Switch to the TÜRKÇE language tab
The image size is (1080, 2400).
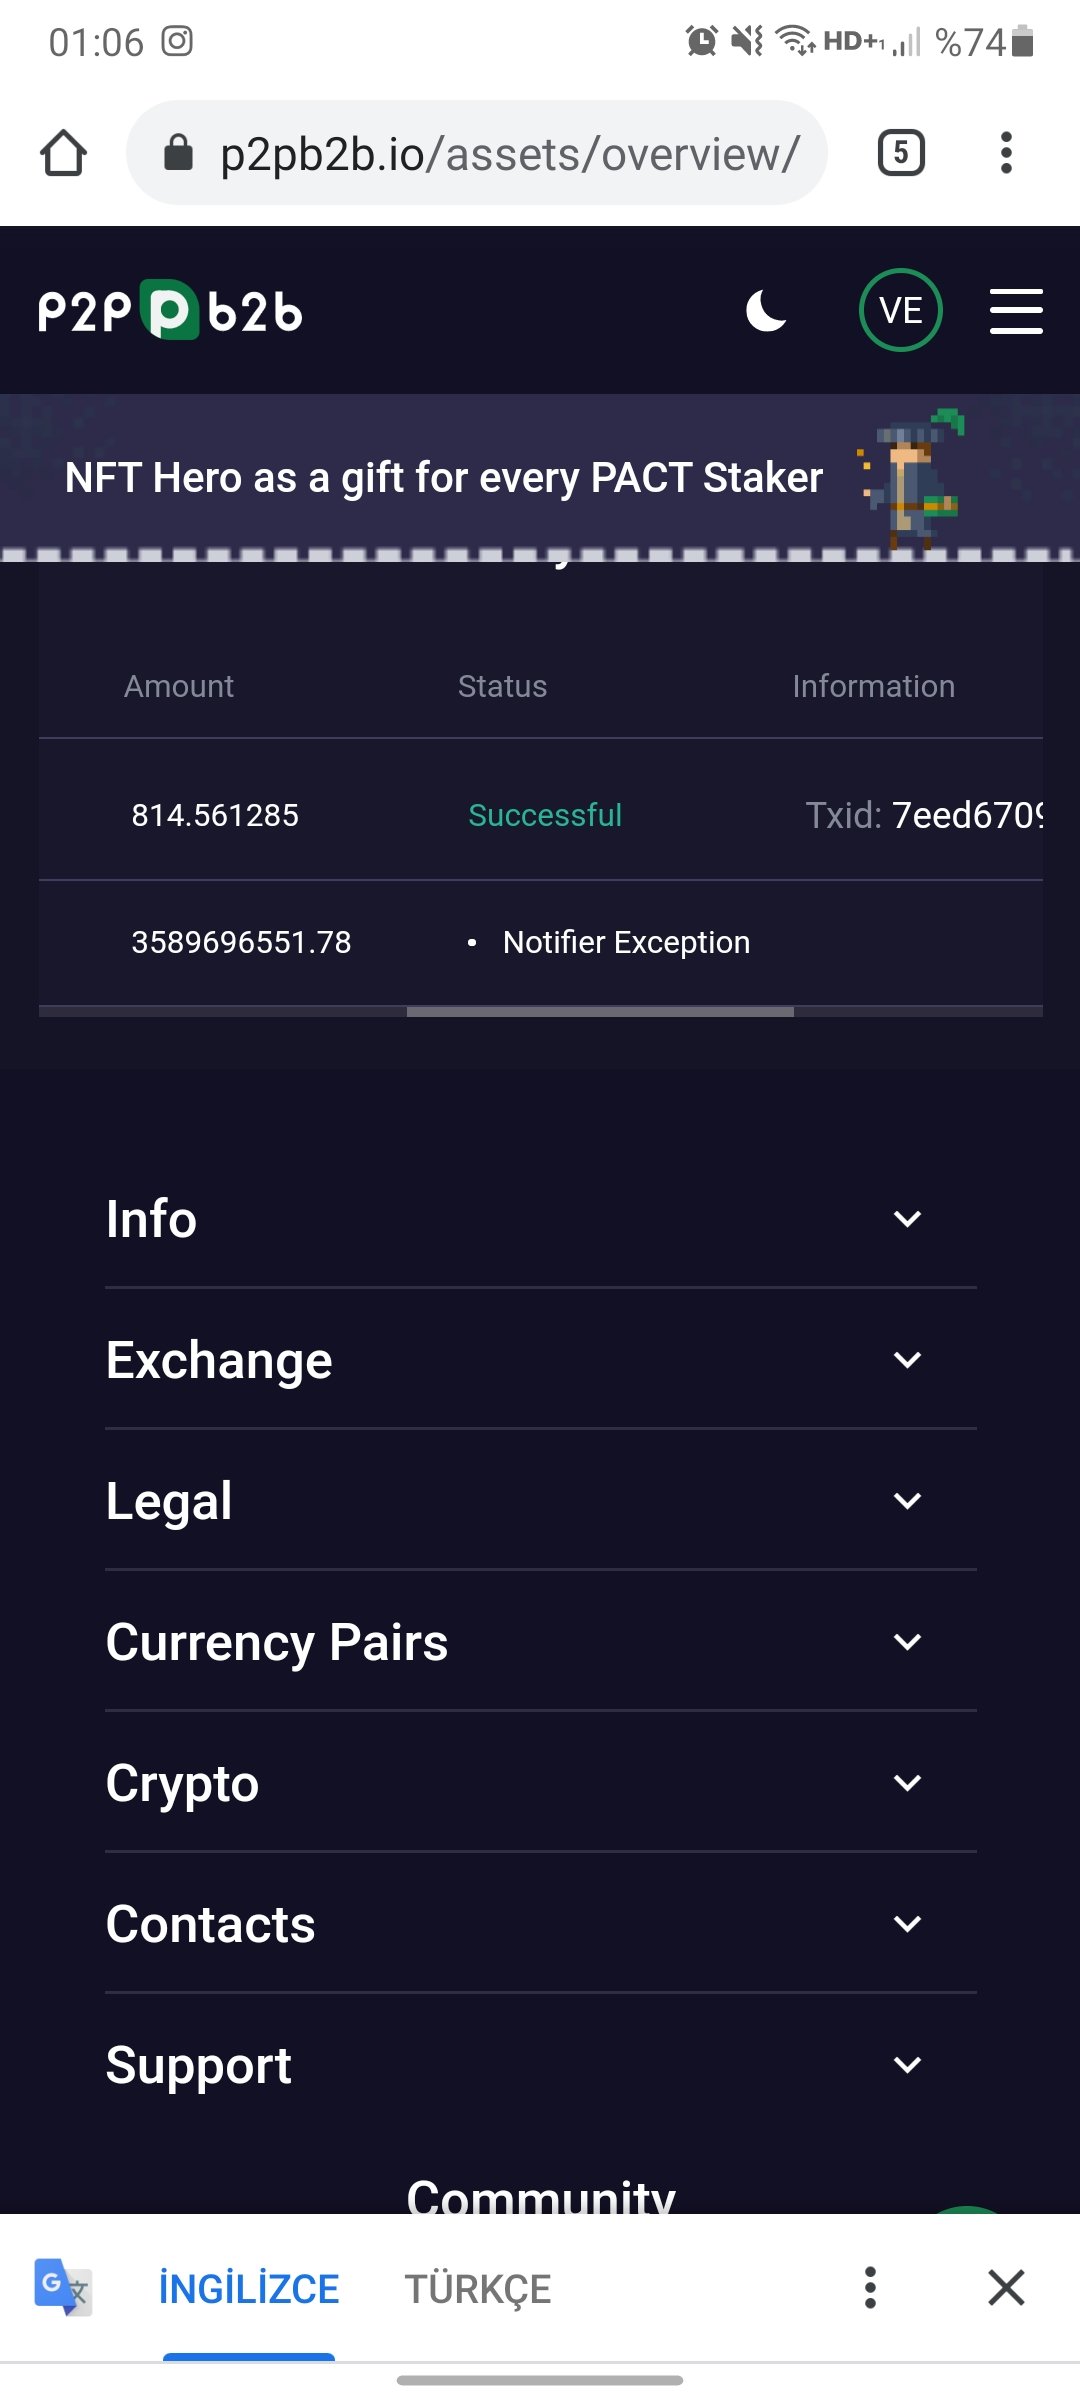tap(478, 2288)
